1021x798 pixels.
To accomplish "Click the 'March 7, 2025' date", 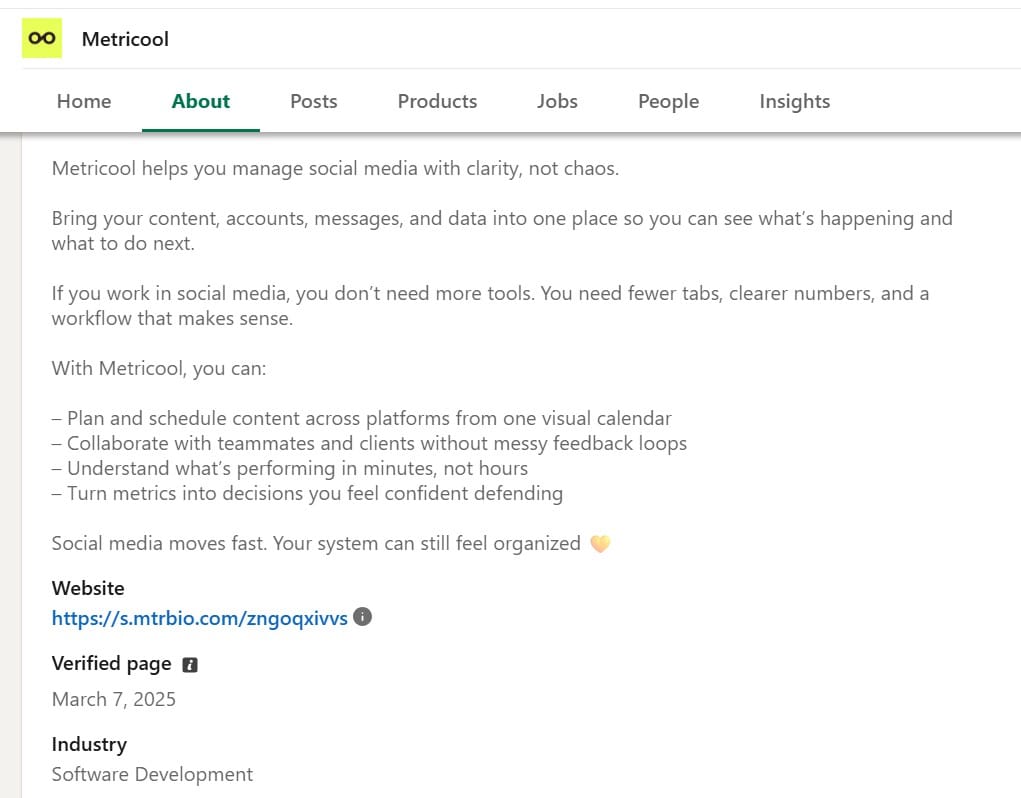I will 113,699.
